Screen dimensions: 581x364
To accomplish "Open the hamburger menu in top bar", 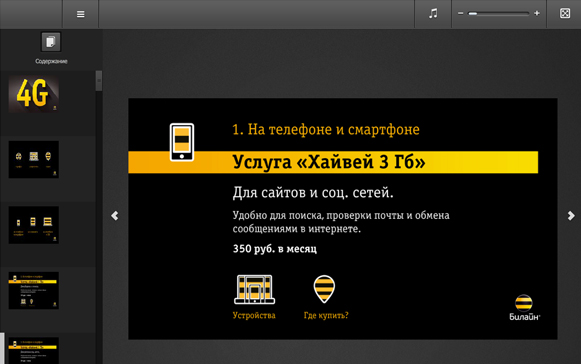I will point(80,14).
